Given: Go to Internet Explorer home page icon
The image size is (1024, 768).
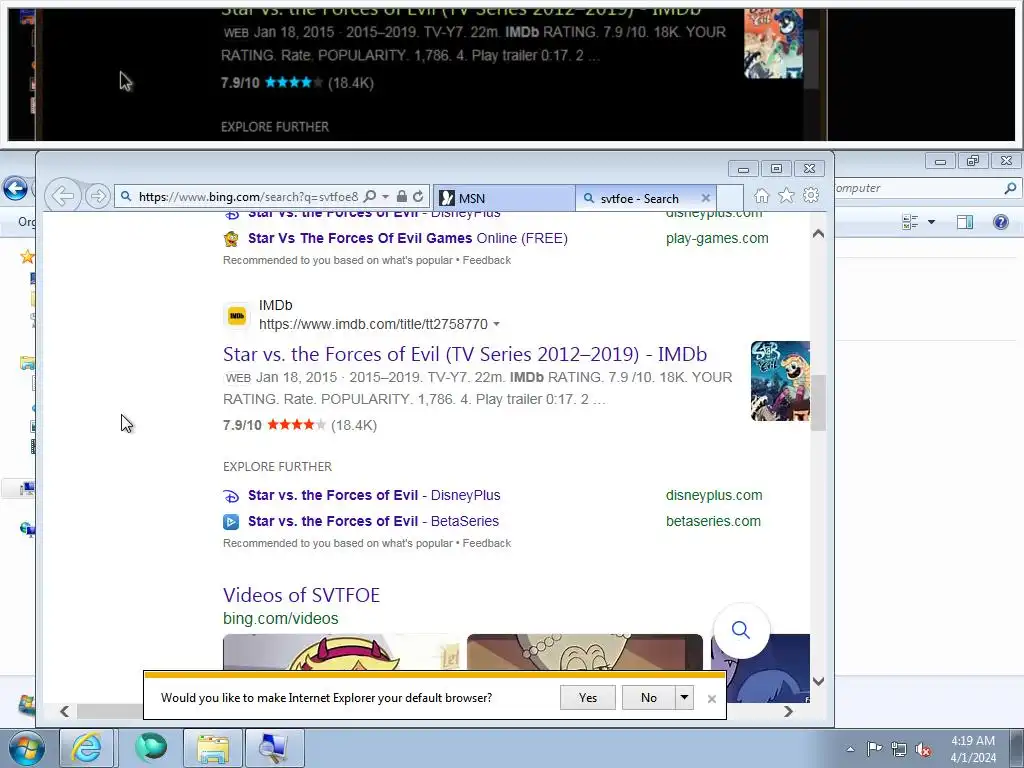Looking at the screenshot, I should click(x=761, y=196).
